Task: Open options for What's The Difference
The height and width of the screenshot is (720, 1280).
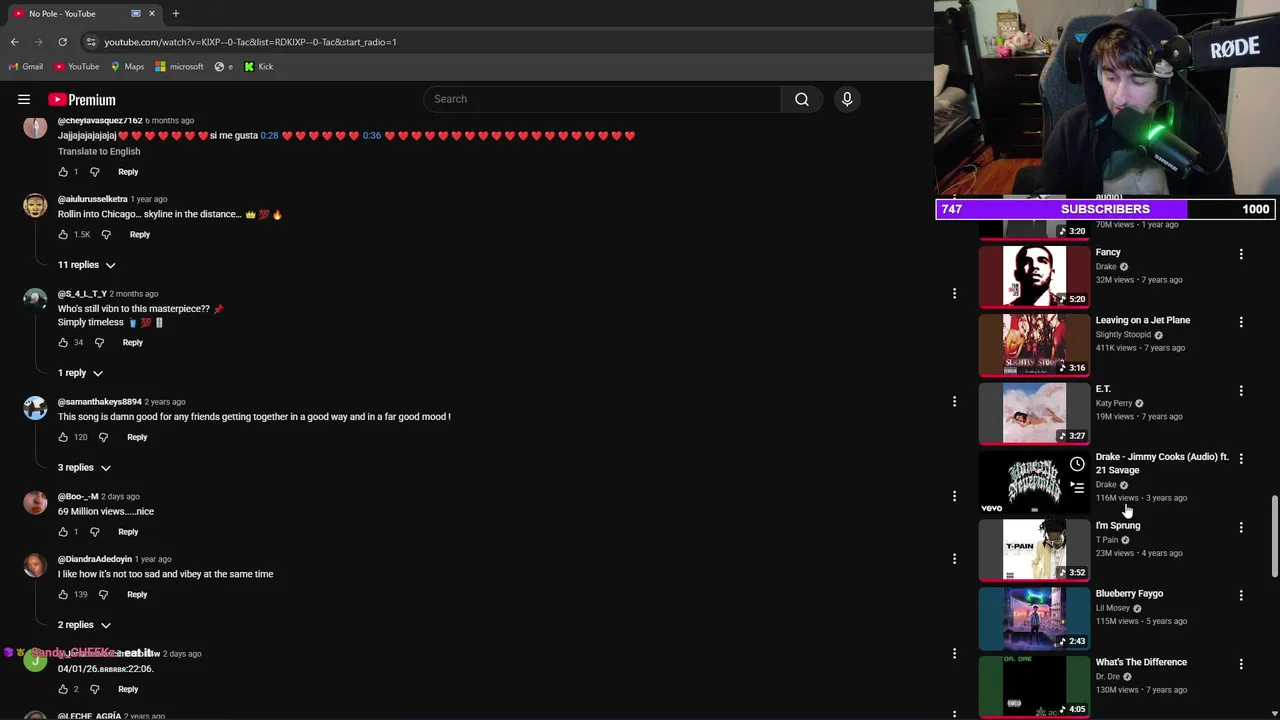Action: point(1241,664)
